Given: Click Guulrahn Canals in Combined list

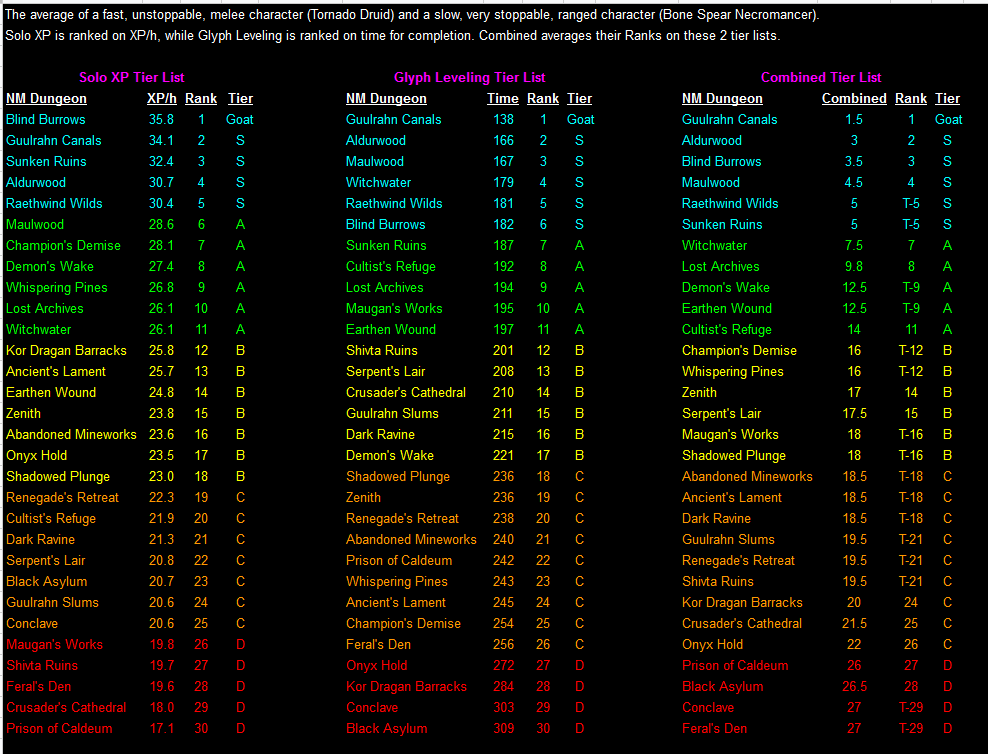Looking at the screenshot, I should point(730,119).
